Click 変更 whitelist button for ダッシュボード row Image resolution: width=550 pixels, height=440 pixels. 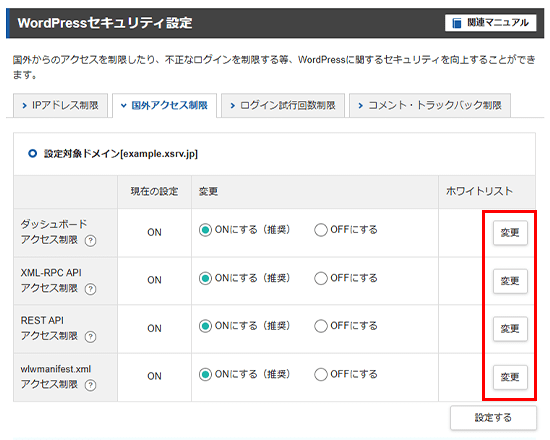click(510, 233)
